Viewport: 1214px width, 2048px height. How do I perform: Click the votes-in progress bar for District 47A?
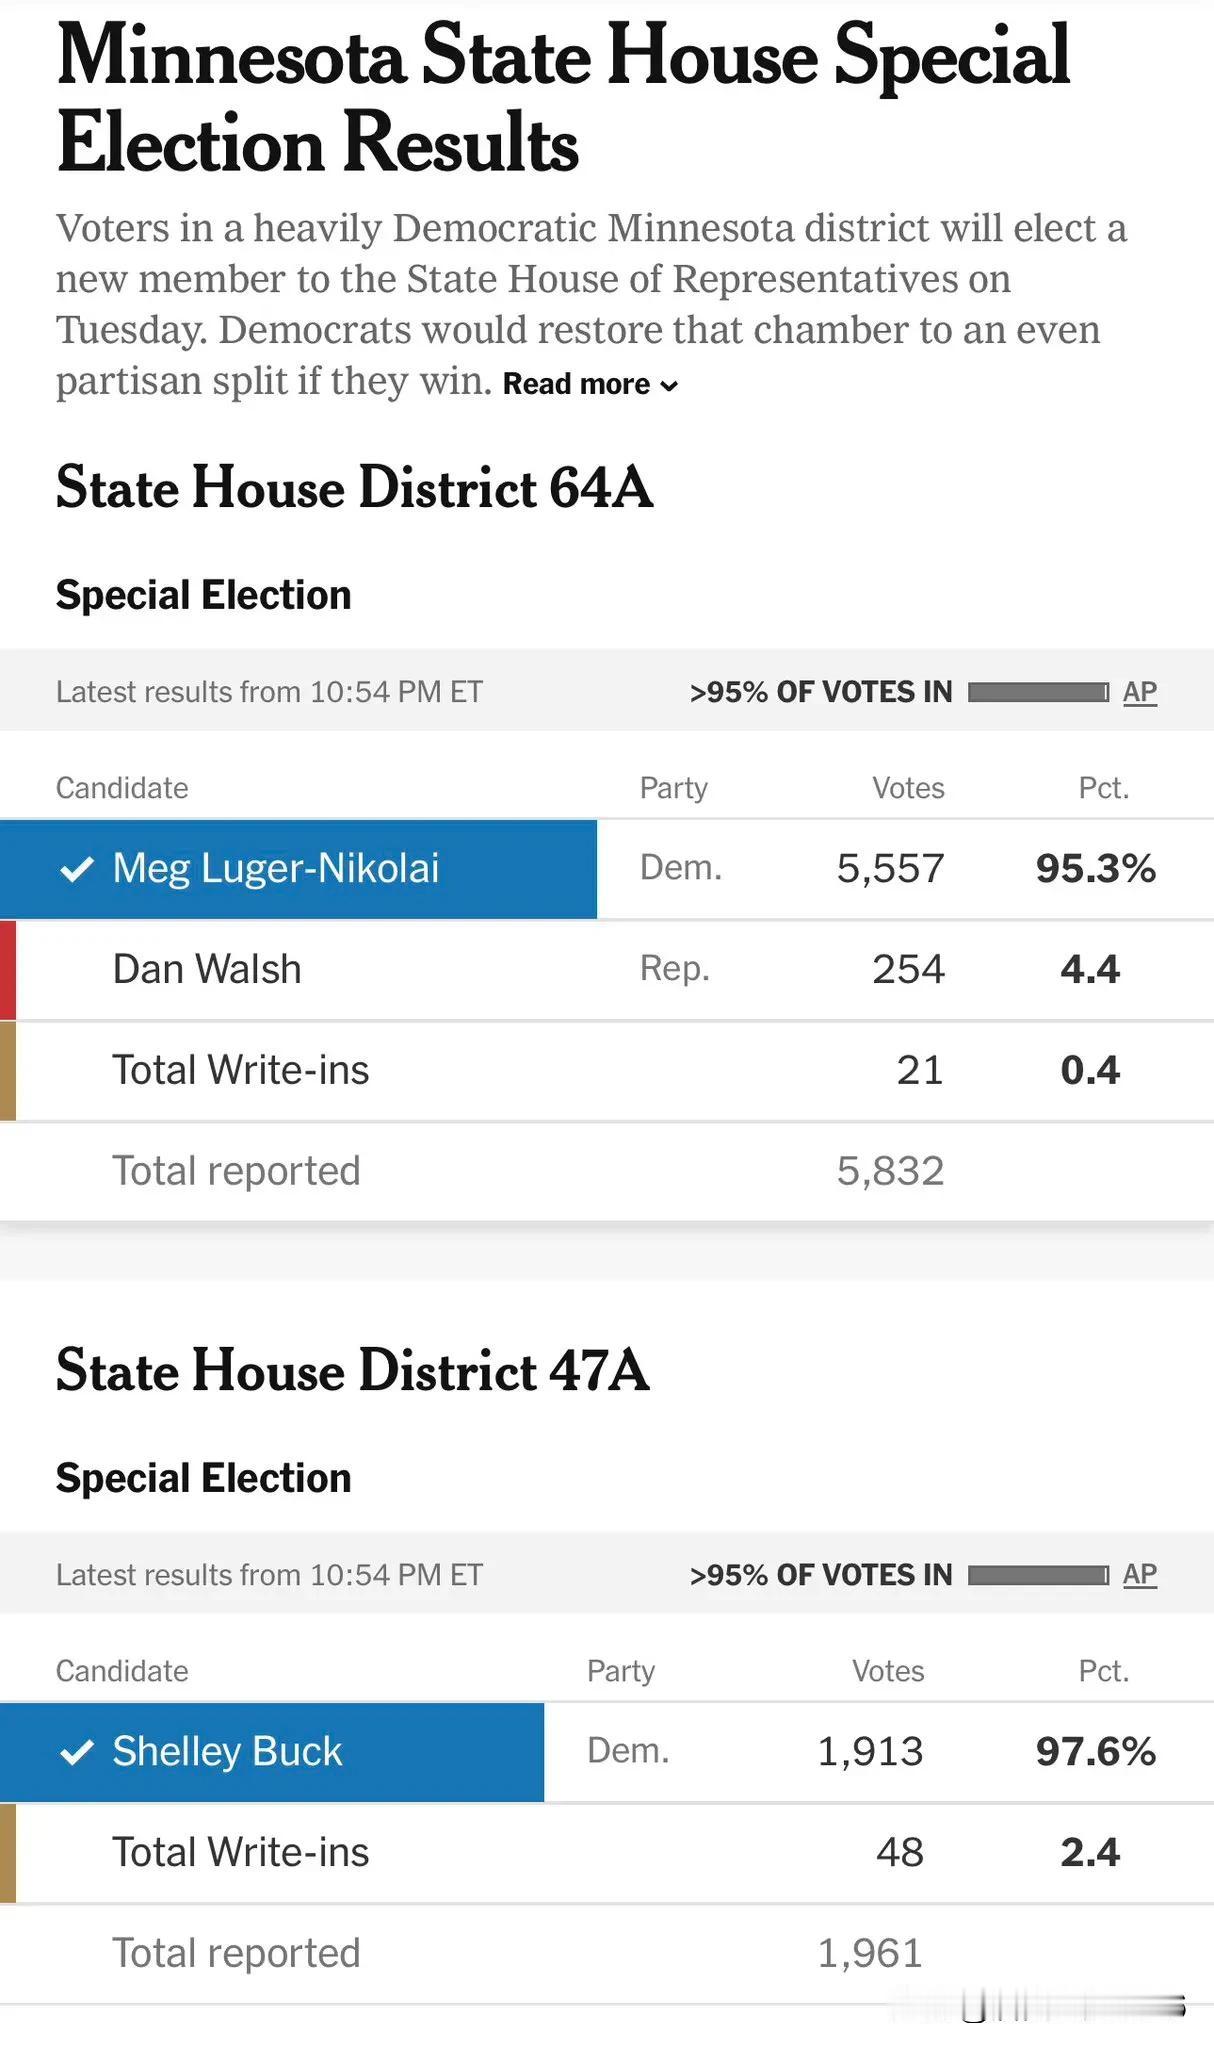pyautogui.click(x=1037, y=1575)
